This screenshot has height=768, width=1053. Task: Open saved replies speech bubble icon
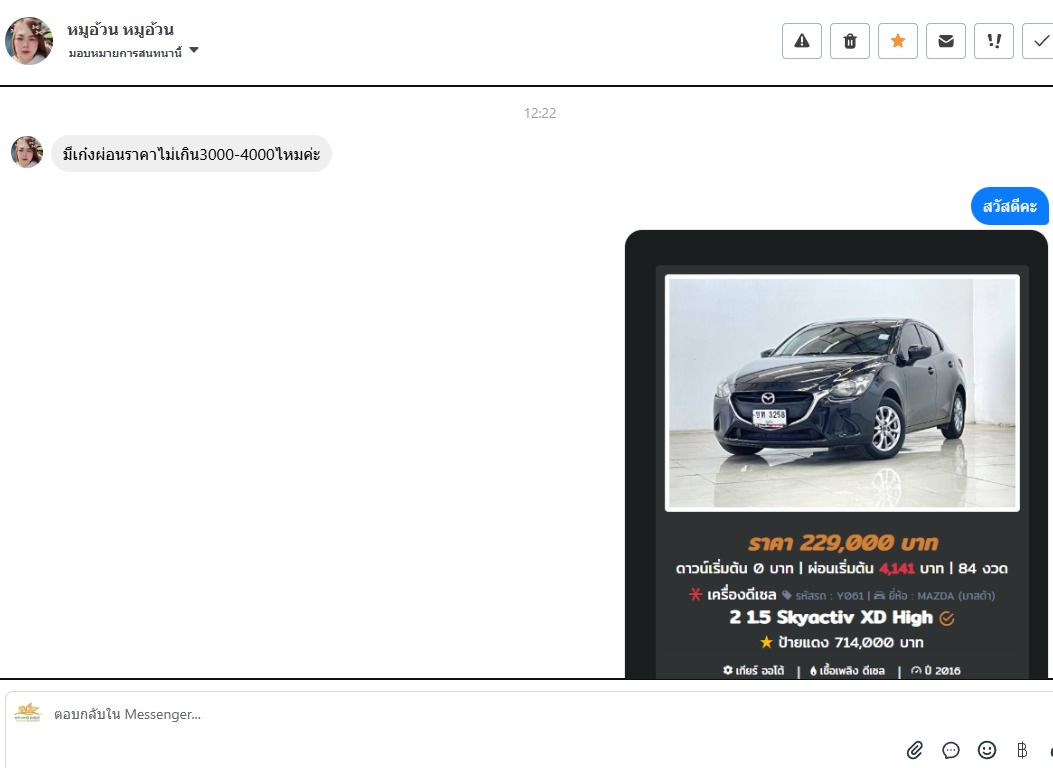[x=950, y=750]
